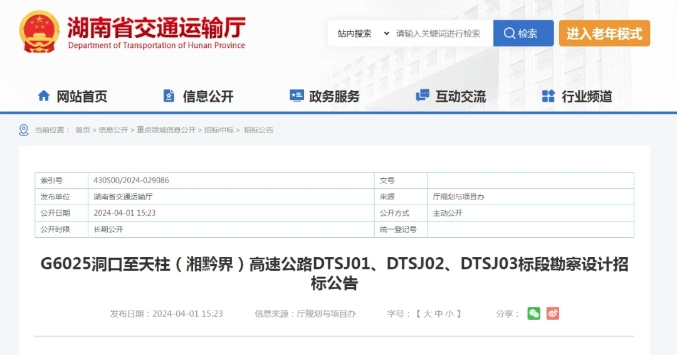Click the grid icon beside 行业频道
This screenshot has height=360, width=677.
pos(548,95)
